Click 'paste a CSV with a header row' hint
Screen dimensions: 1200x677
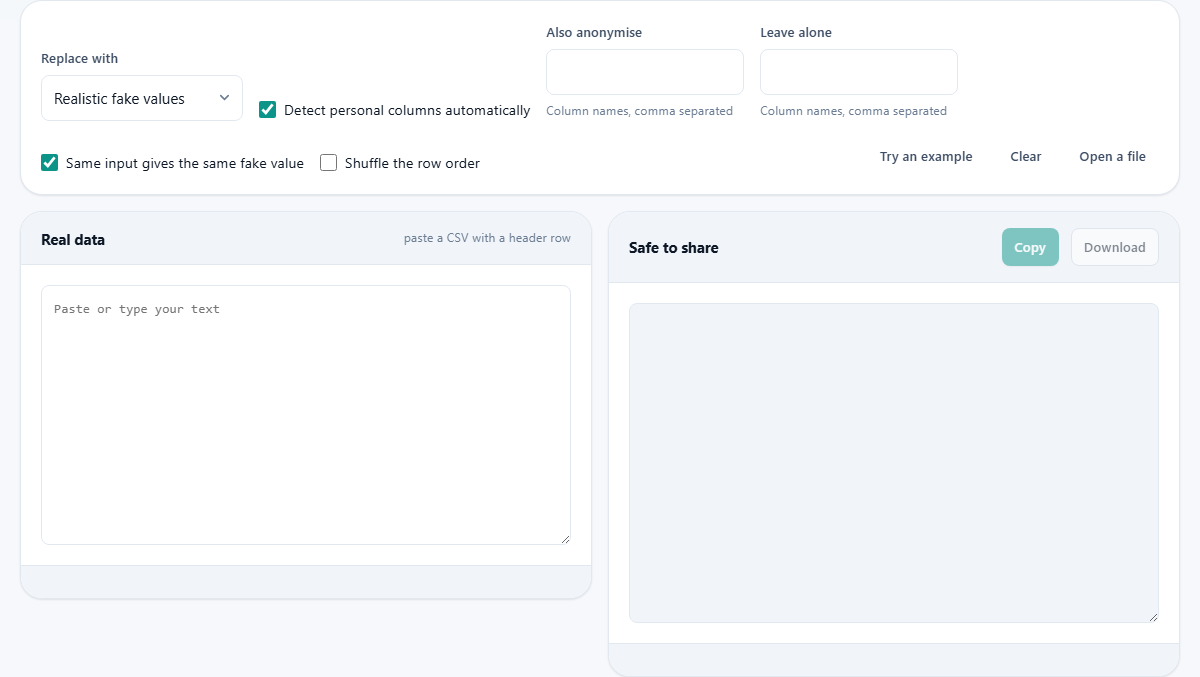487,238
